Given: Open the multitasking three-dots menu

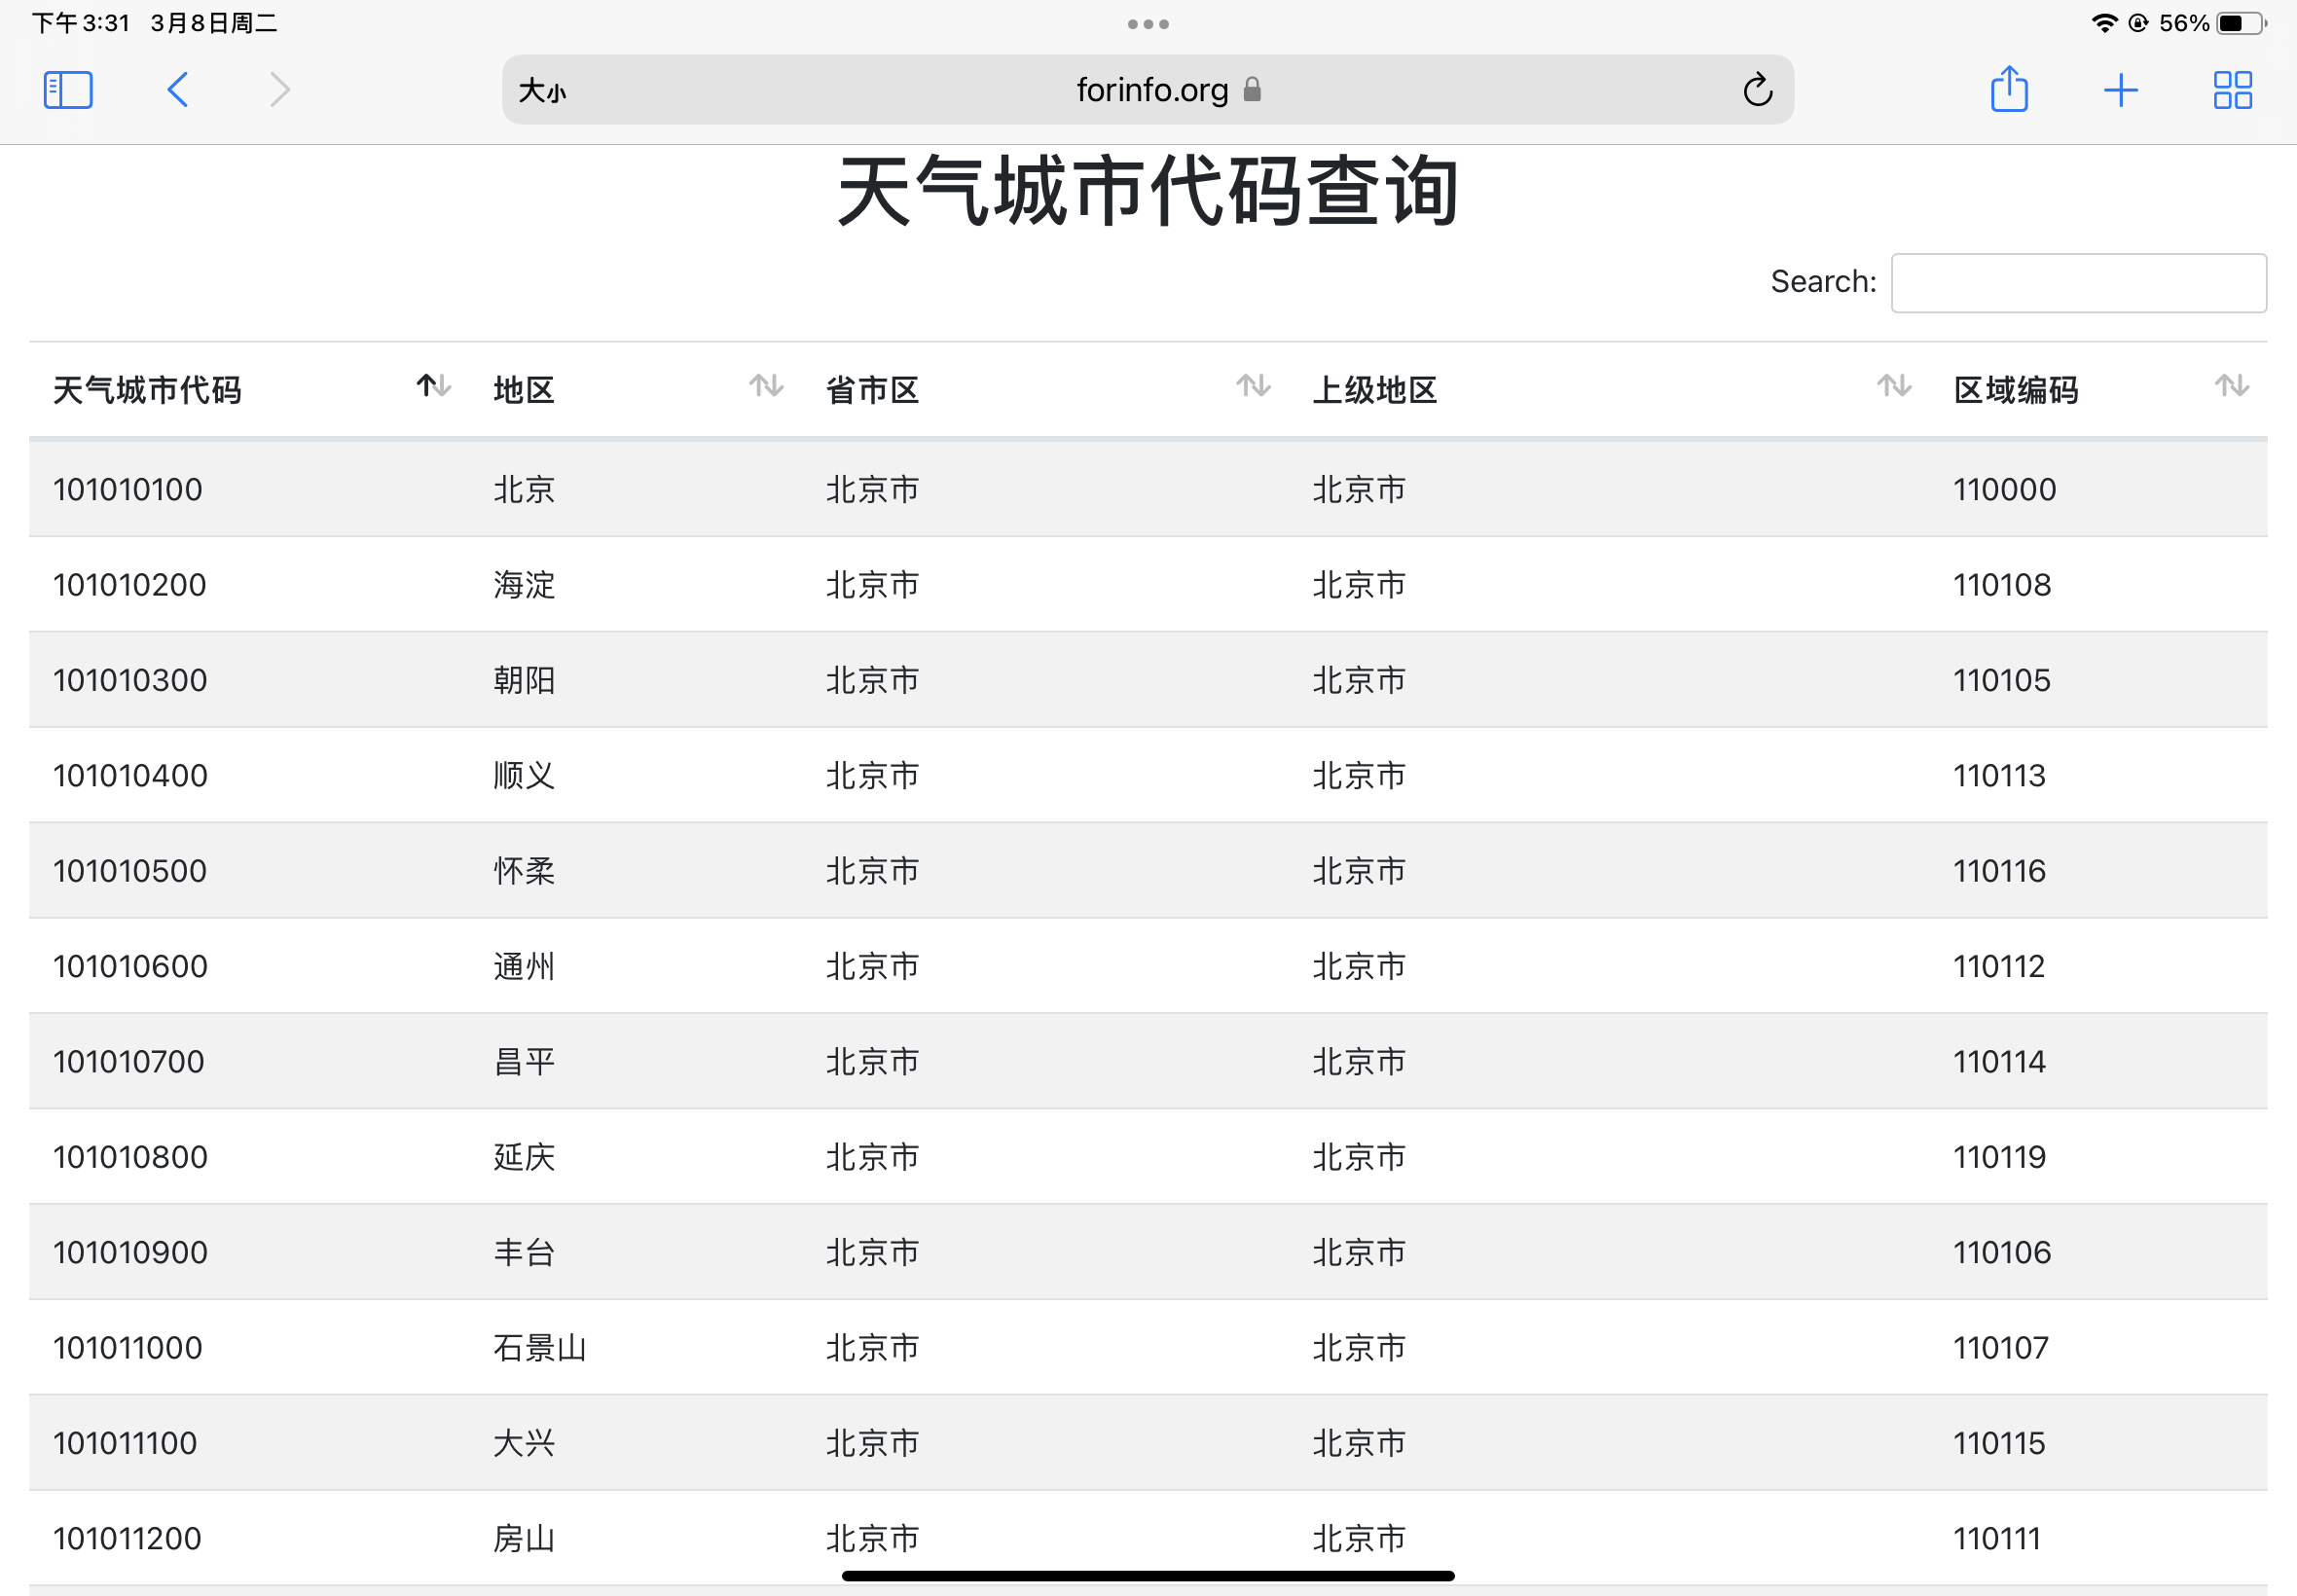Looking at the screenshot, I should pyautogui.click(x=1148, y=24).
